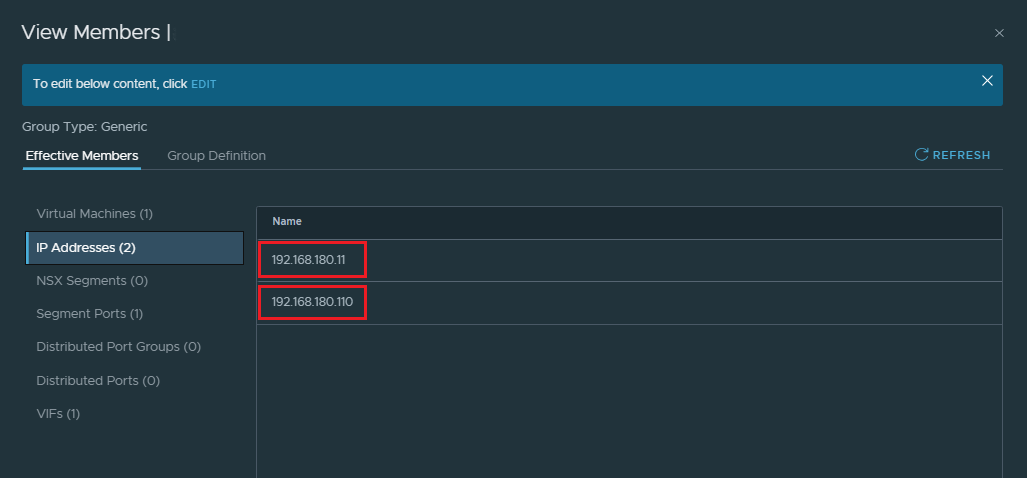Select the IP Addresses (2) category
This screenshot has width=1027, height=478.
pos(86,248)
